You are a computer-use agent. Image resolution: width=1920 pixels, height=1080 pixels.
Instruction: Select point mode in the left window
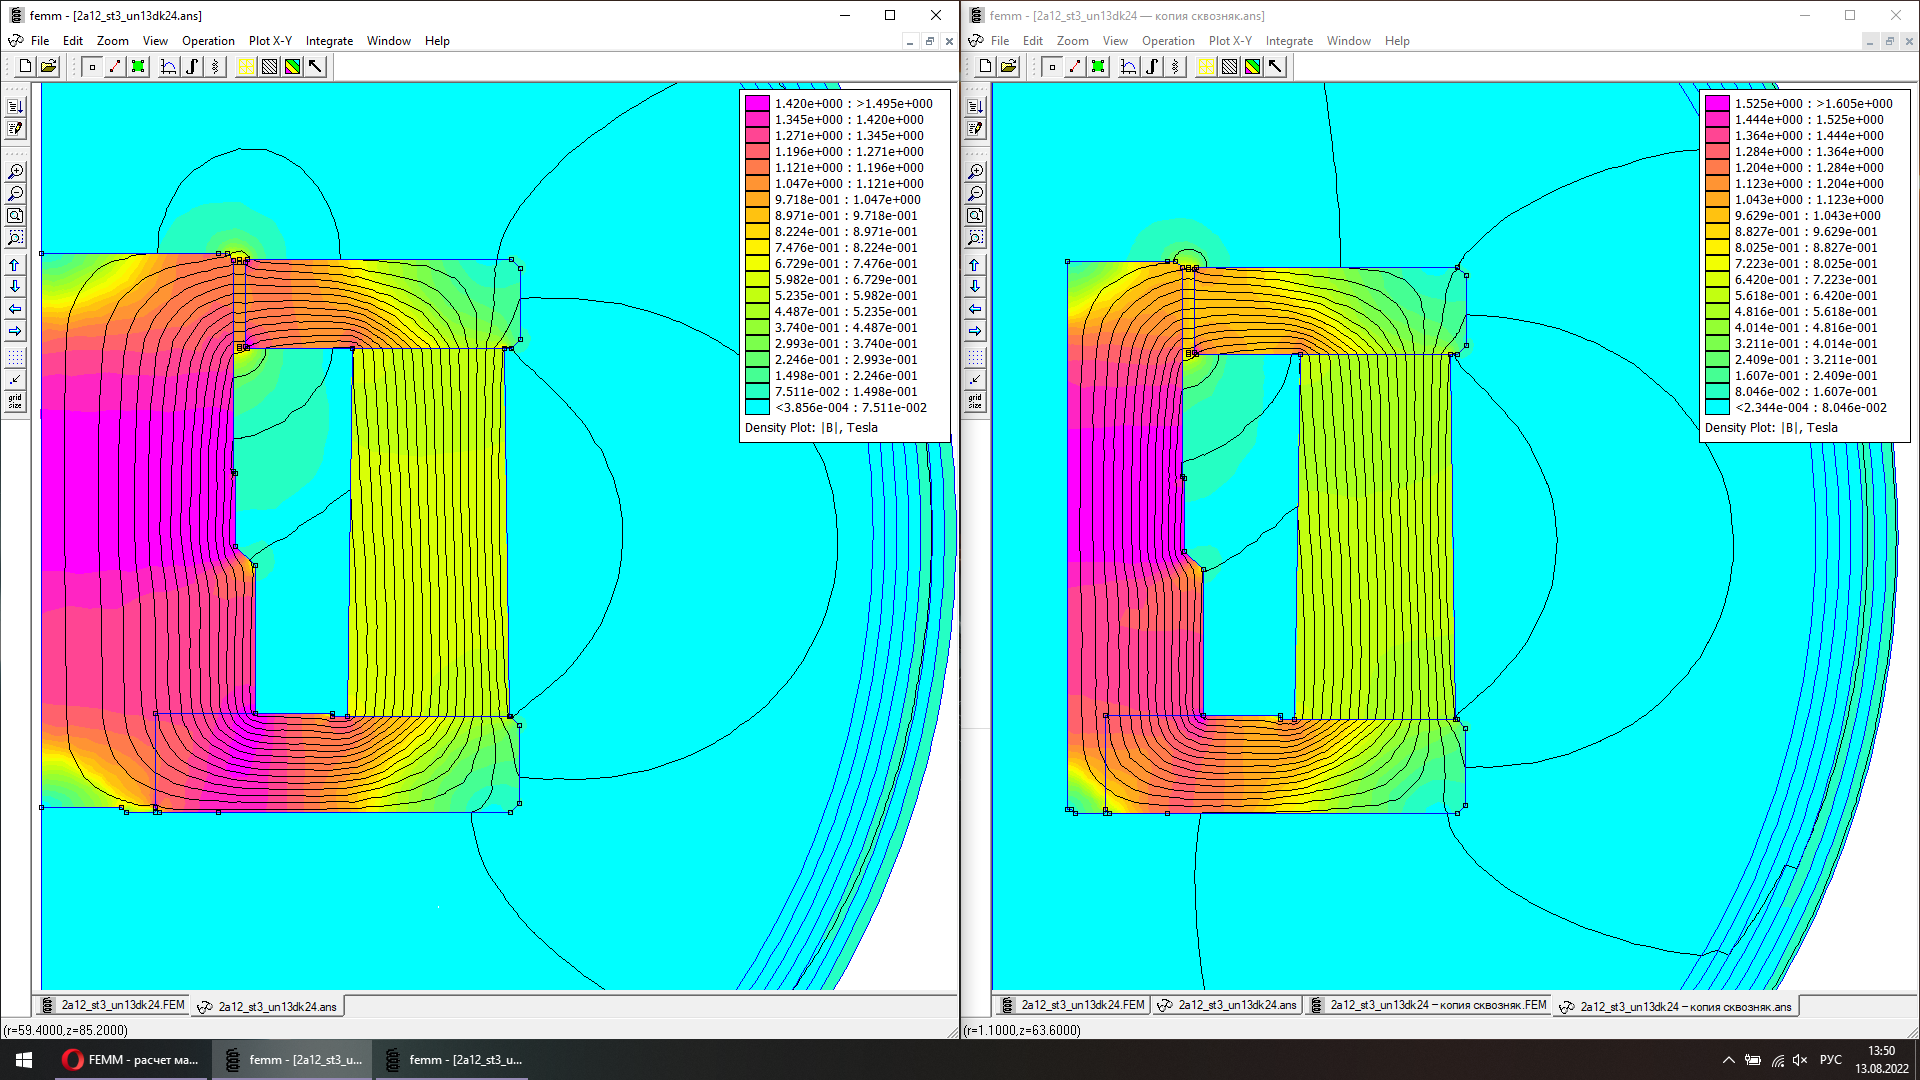point(92,67)
